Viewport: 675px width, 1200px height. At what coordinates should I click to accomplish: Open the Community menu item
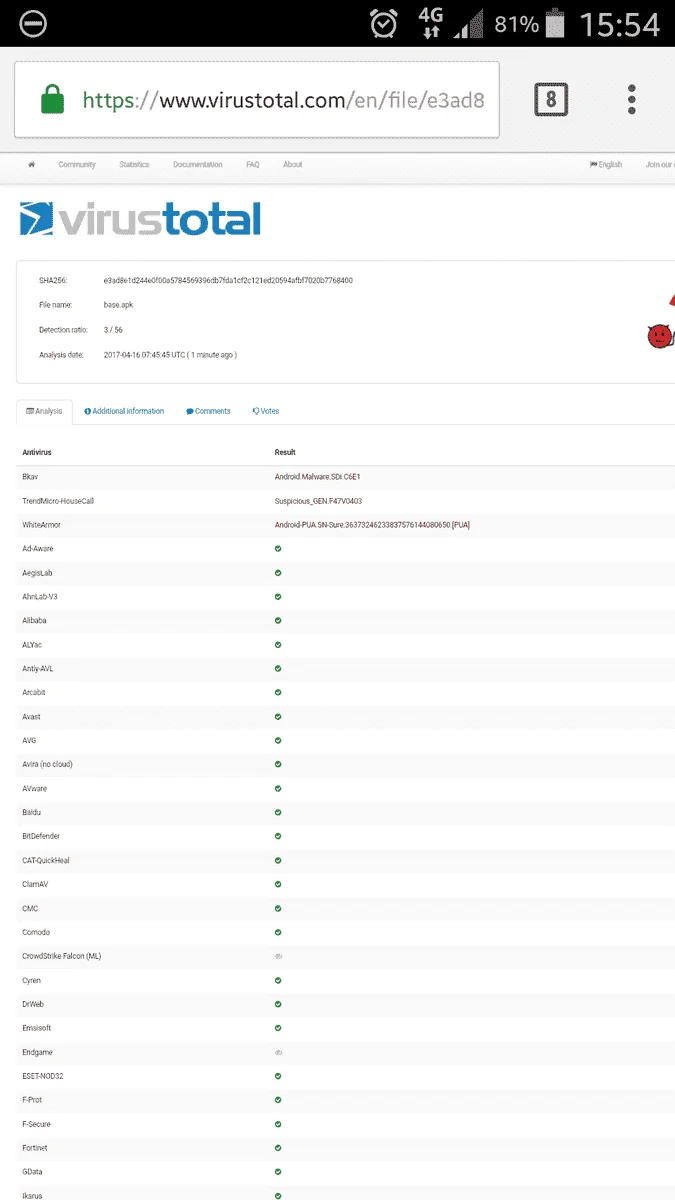coord(77,164)
